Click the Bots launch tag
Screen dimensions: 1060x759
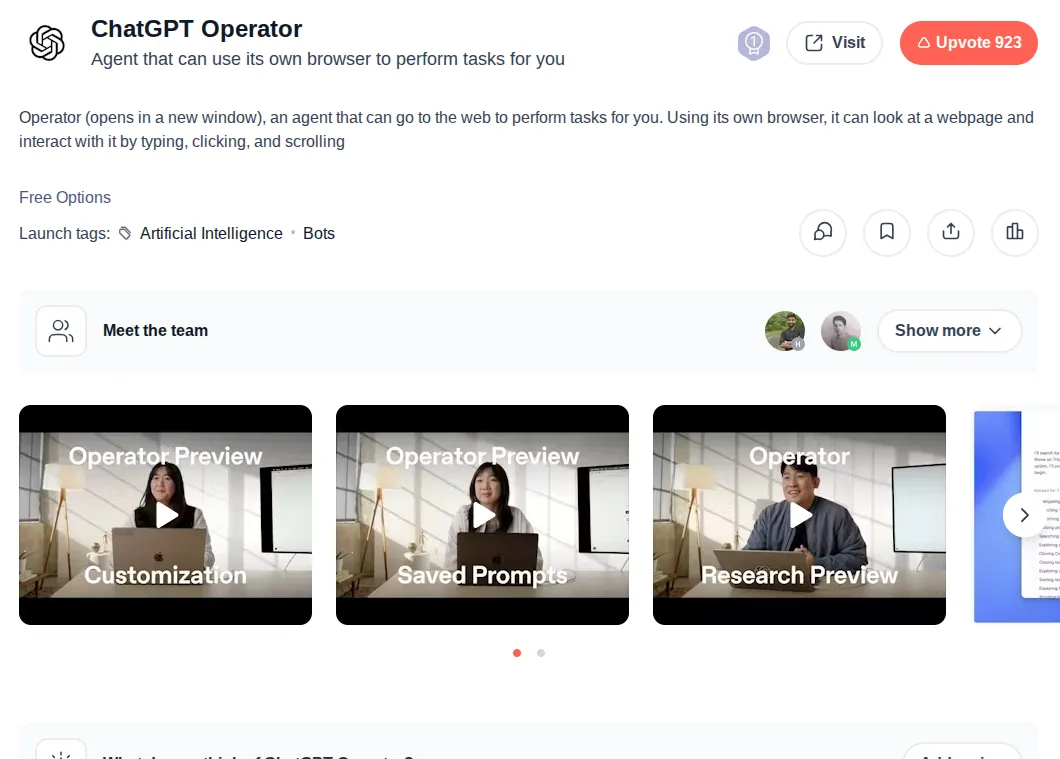(x=319, y=233)
